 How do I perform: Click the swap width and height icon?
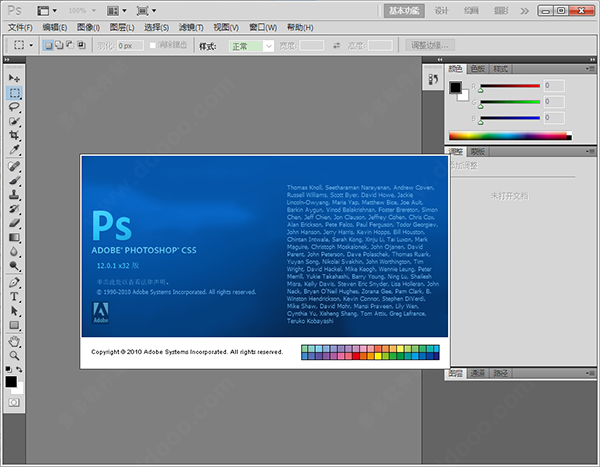(336, 46)
